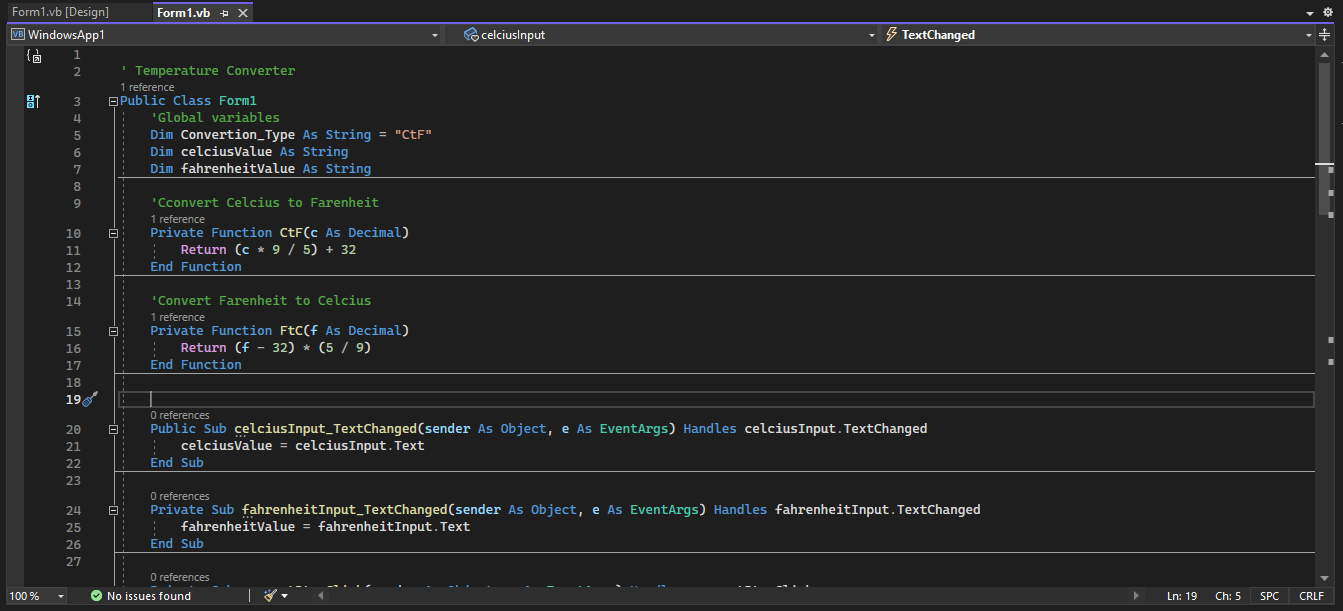Close the Form1.vb tab
This screenshot has height=611, width=1343.
[243, 13]
